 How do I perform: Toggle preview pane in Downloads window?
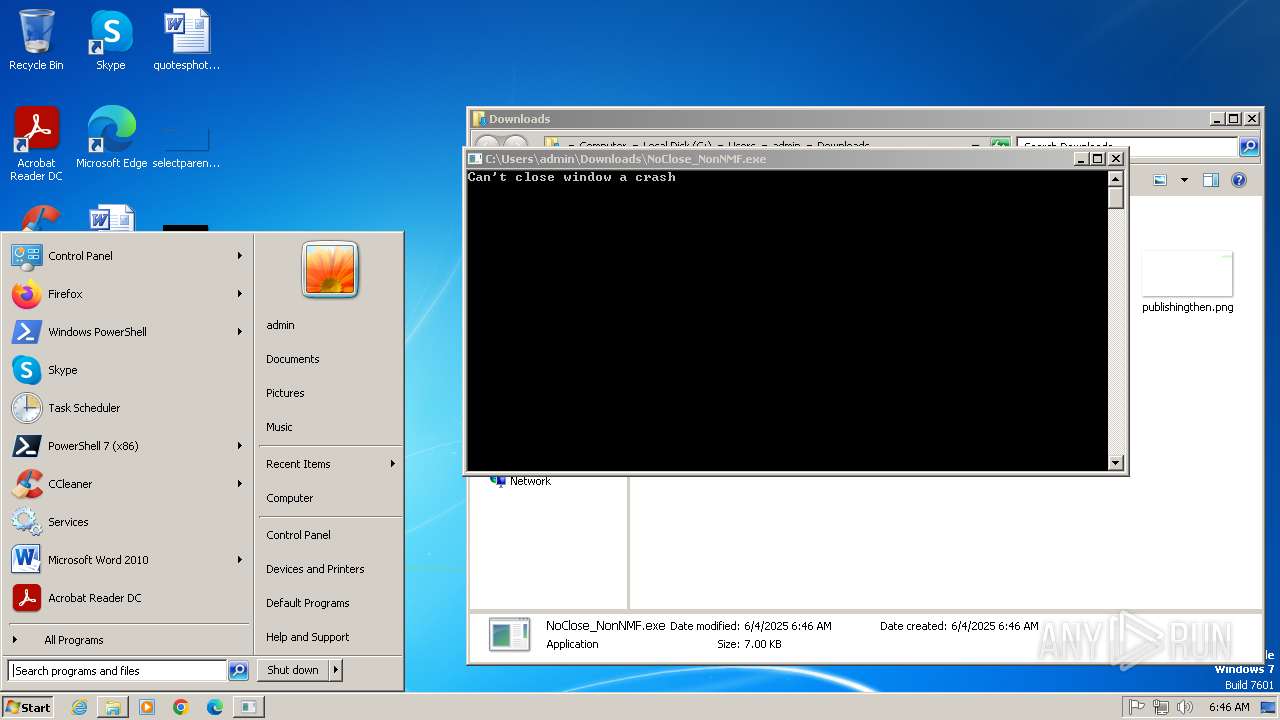1211,180
